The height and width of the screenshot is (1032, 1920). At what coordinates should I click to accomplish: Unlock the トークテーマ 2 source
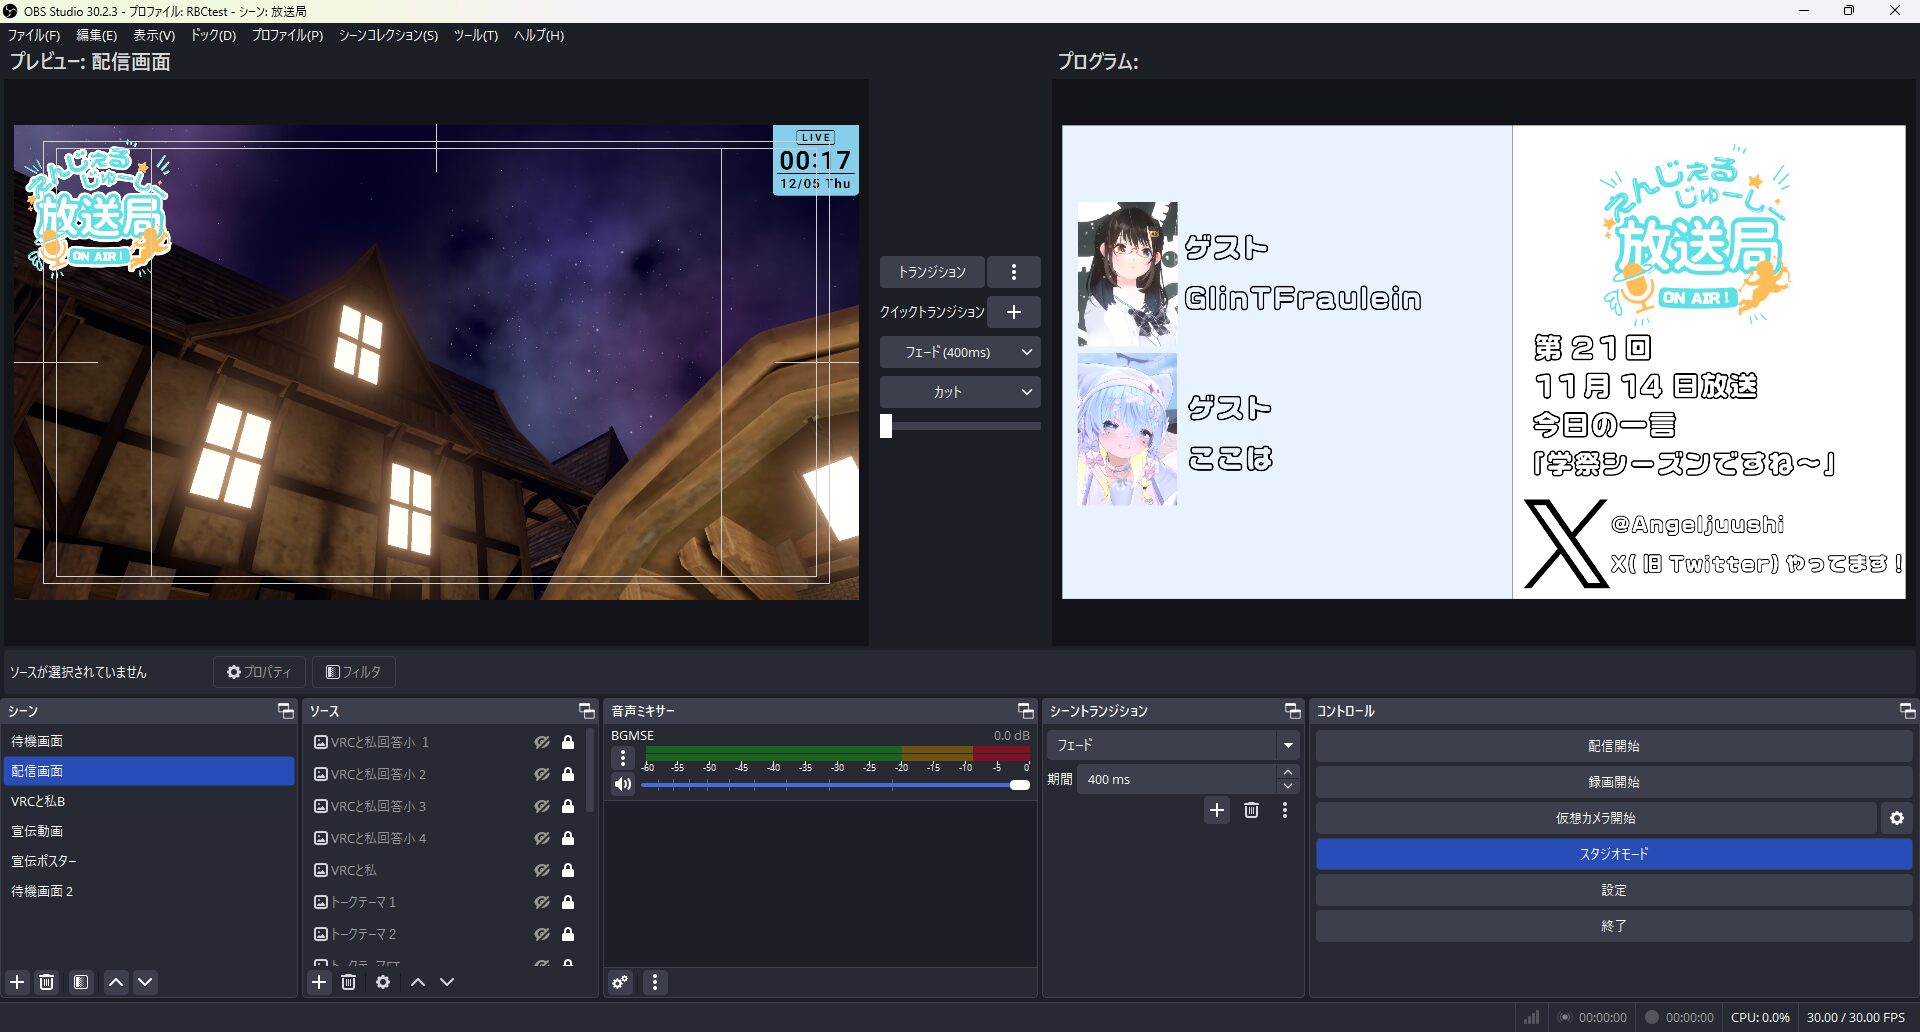568,934
